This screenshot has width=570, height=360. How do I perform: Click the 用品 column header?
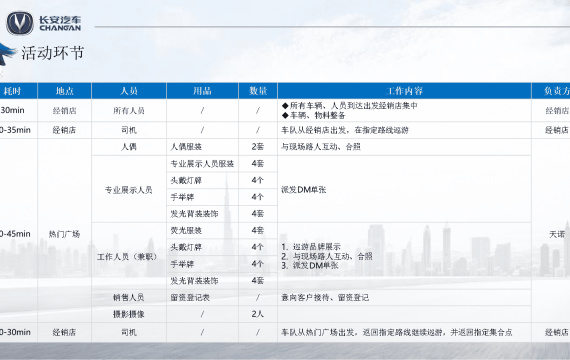pyautogui.click(x=202, y=91)
